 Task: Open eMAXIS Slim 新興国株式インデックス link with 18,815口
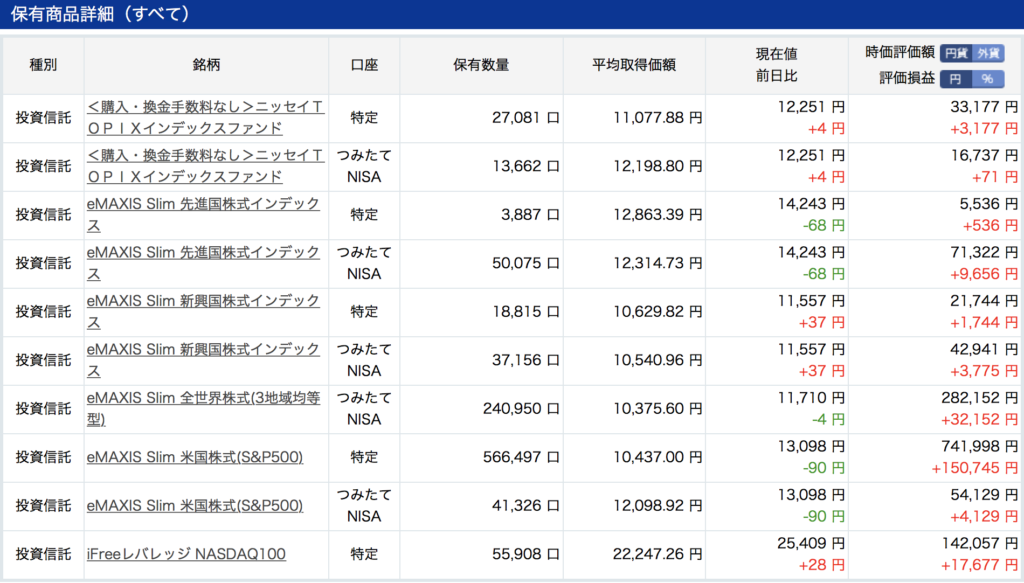203,311
